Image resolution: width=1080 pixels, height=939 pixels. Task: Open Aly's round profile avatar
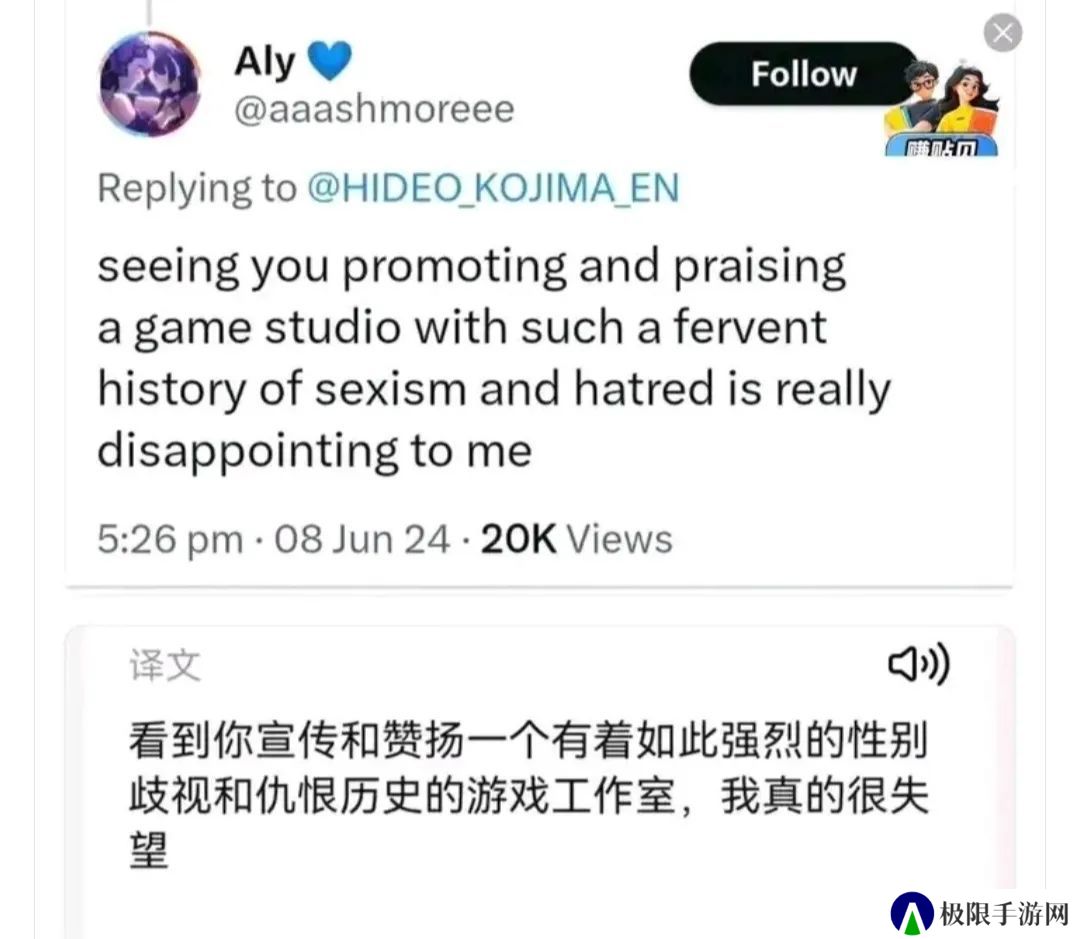(x=149, y=84)
